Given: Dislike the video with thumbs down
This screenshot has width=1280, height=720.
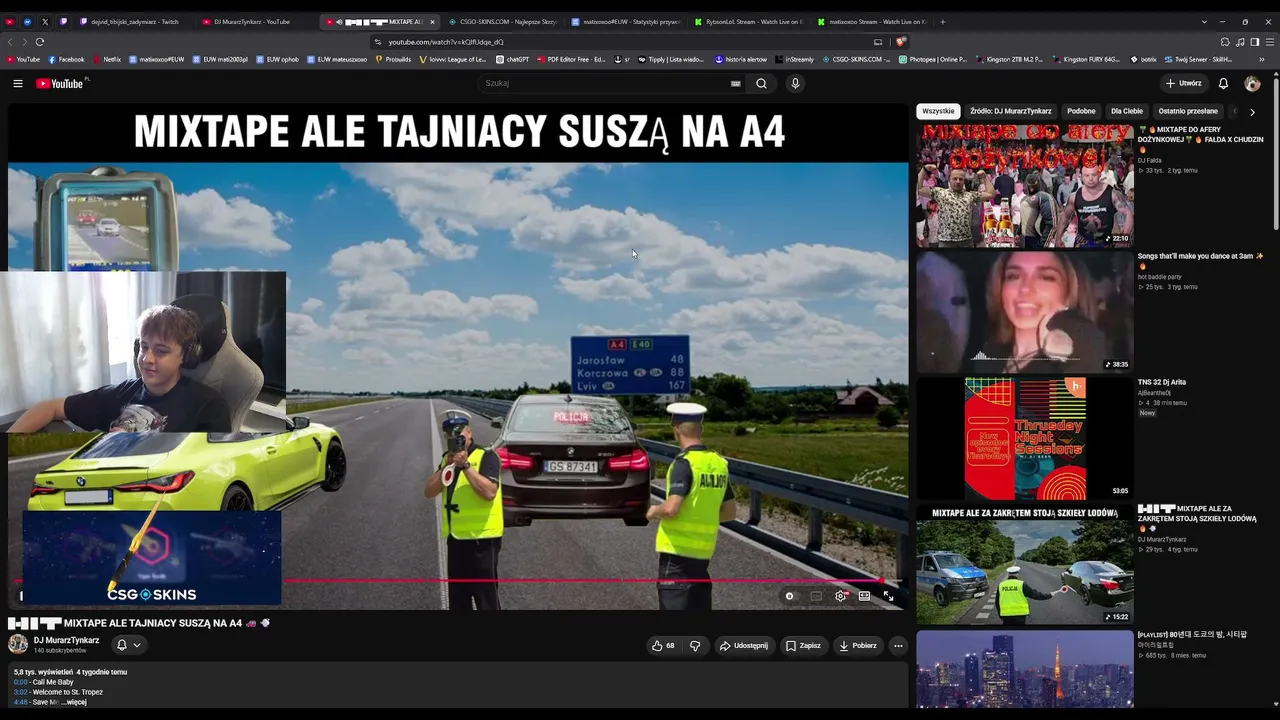Looking at the screenshot, I should [x=695, y=646].
